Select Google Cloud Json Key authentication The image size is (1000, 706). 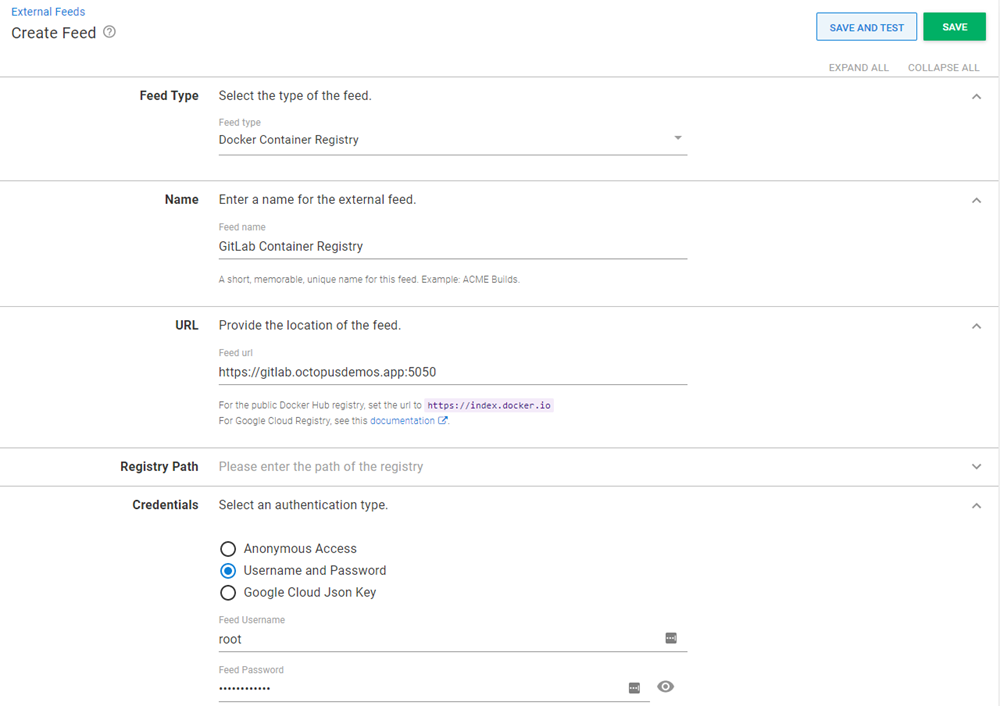pos(228,592)
